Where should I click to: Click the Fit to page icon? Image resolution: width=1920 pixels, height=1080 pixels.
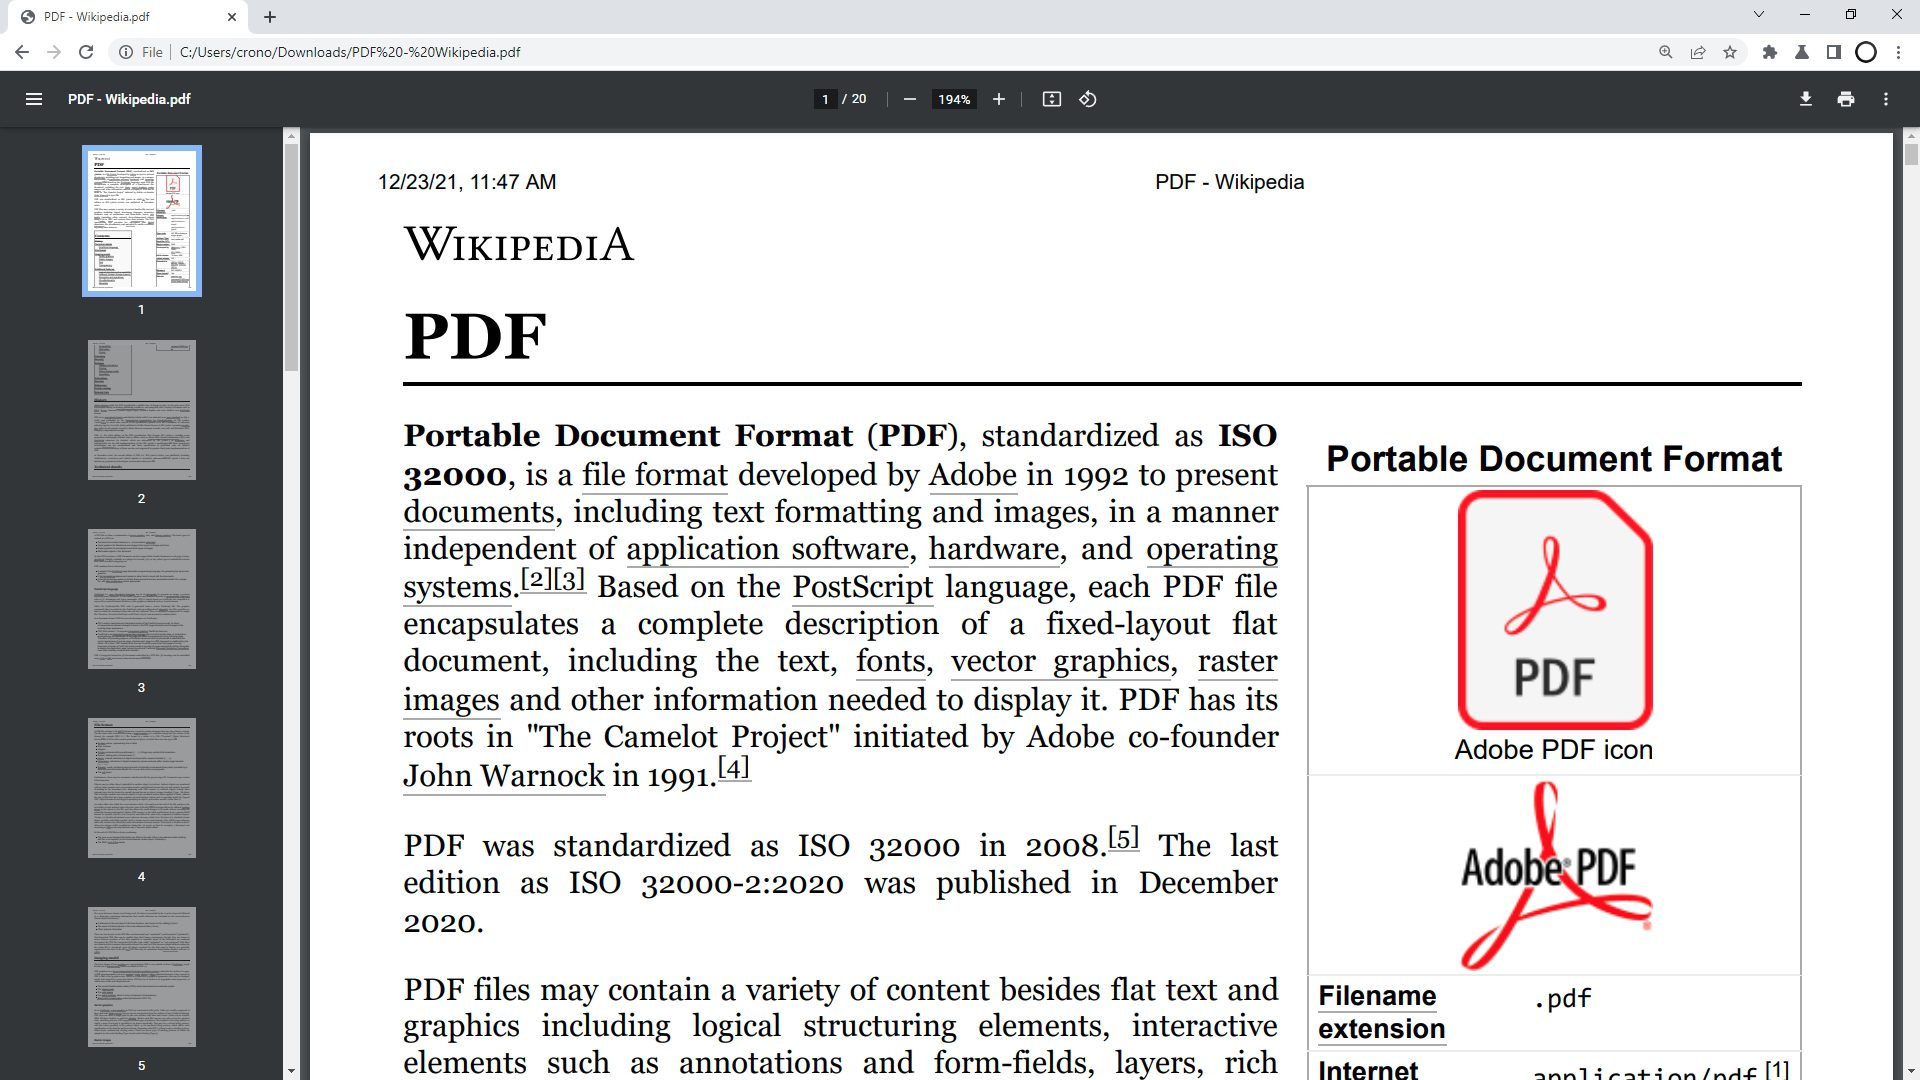point(1051,99)
